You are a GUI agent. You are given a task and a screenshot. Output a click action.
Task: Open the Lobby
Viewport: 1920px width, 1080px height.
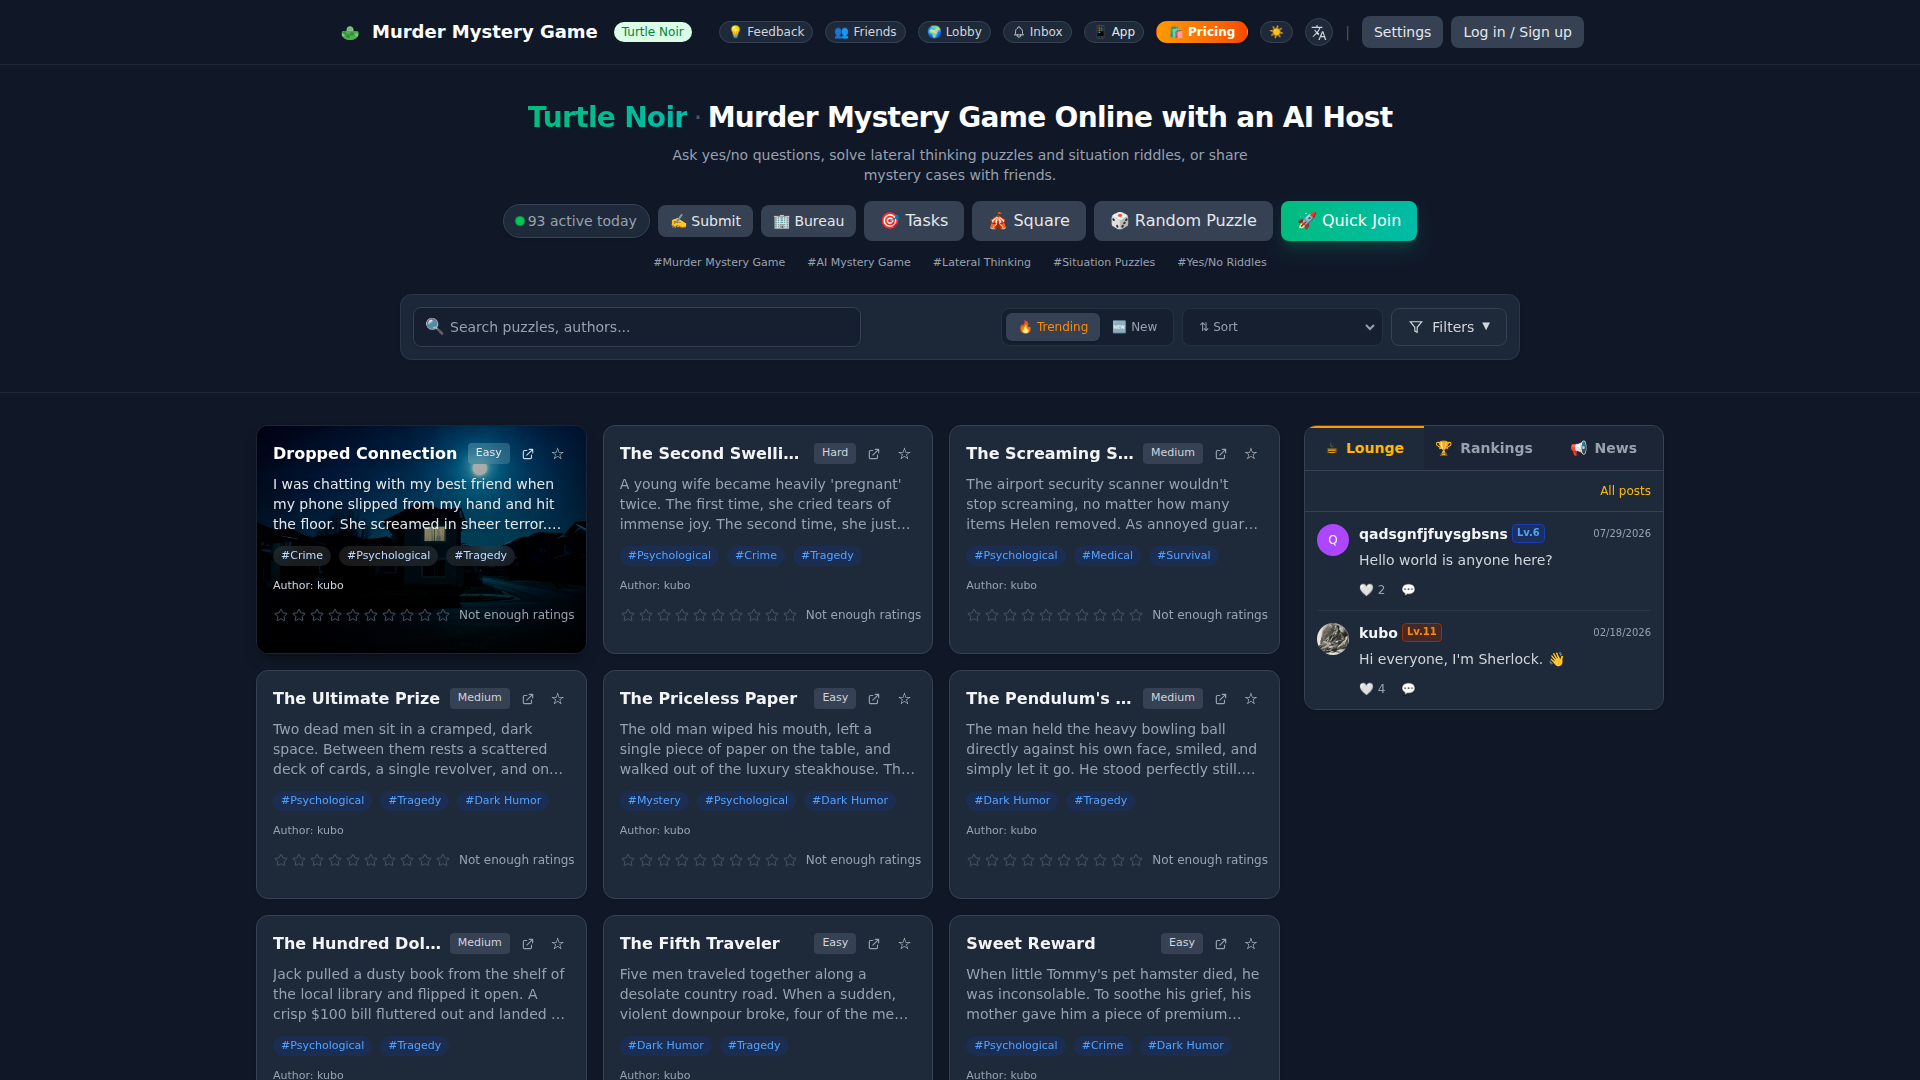point(954,32)
